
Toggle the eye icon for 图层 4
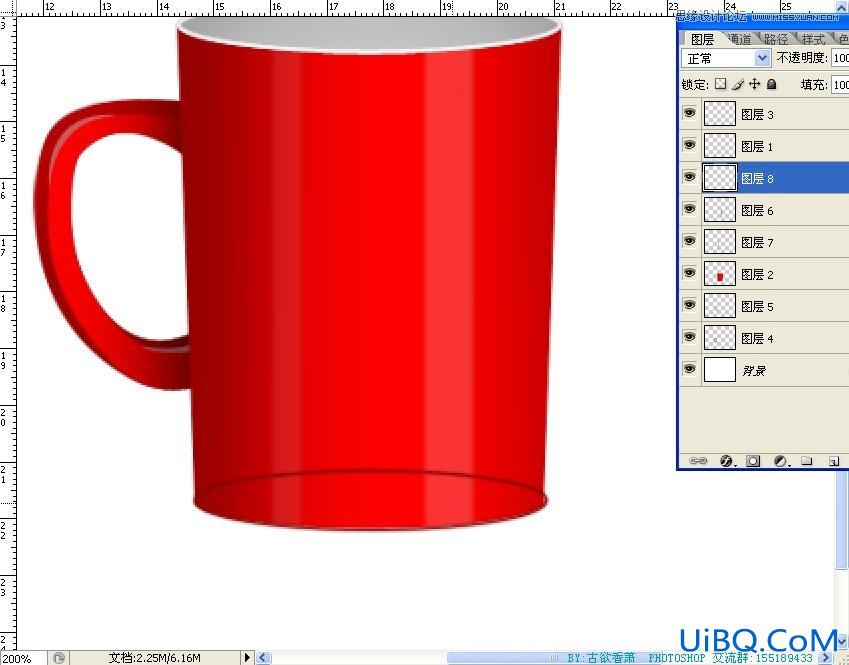[x=689, y=336]
